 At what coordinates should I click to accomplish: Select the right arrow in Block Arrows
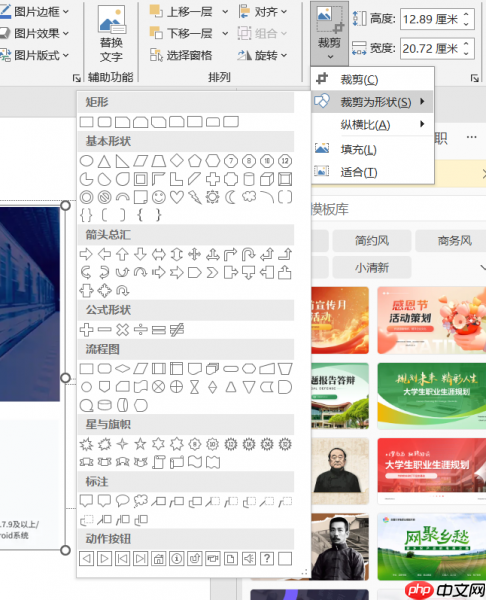[x=86, y=254]
